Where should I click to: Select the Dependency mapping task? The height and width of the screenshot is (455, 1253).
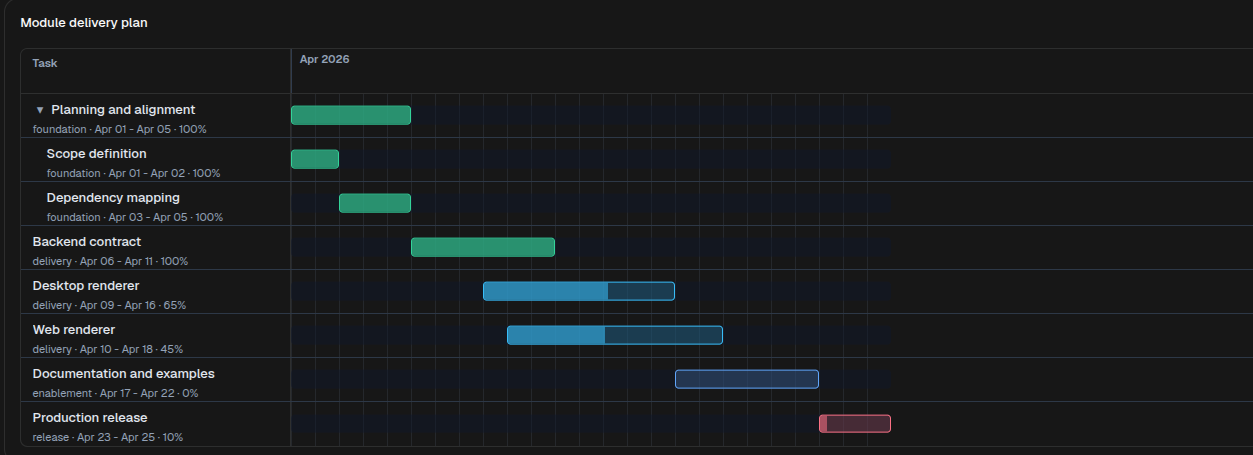(x=156, y=204)
